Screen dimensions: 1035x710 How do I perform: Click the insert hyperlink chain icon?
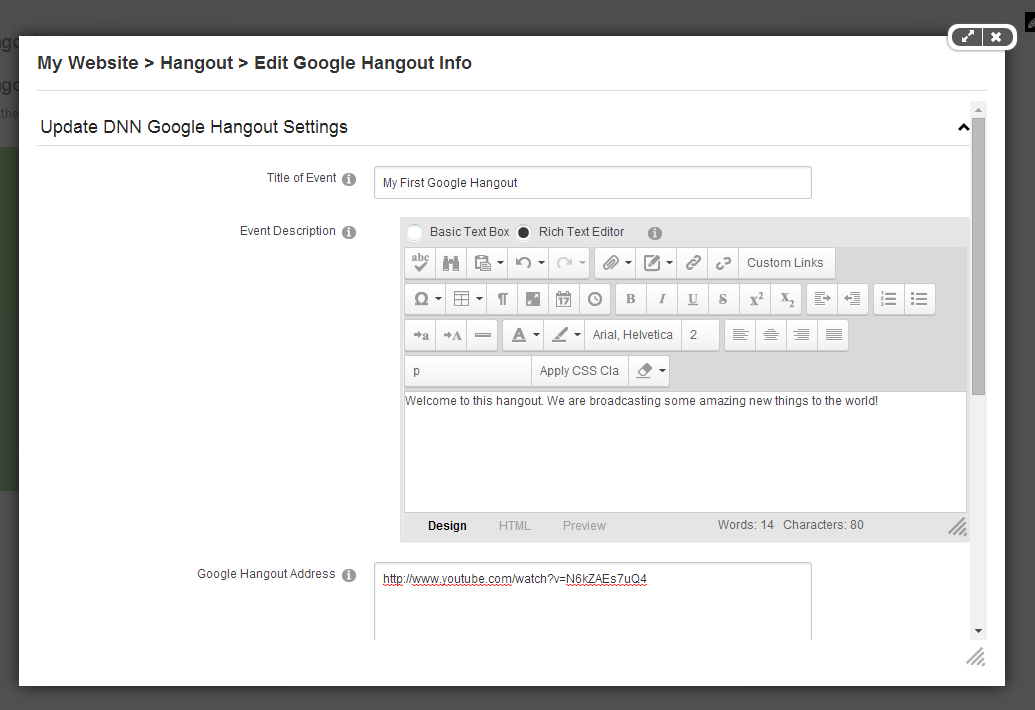point(693,263)
